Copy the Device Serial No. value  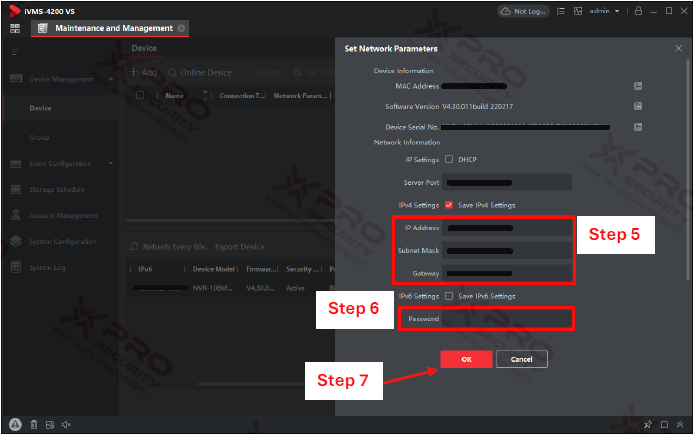pos(638,127)
